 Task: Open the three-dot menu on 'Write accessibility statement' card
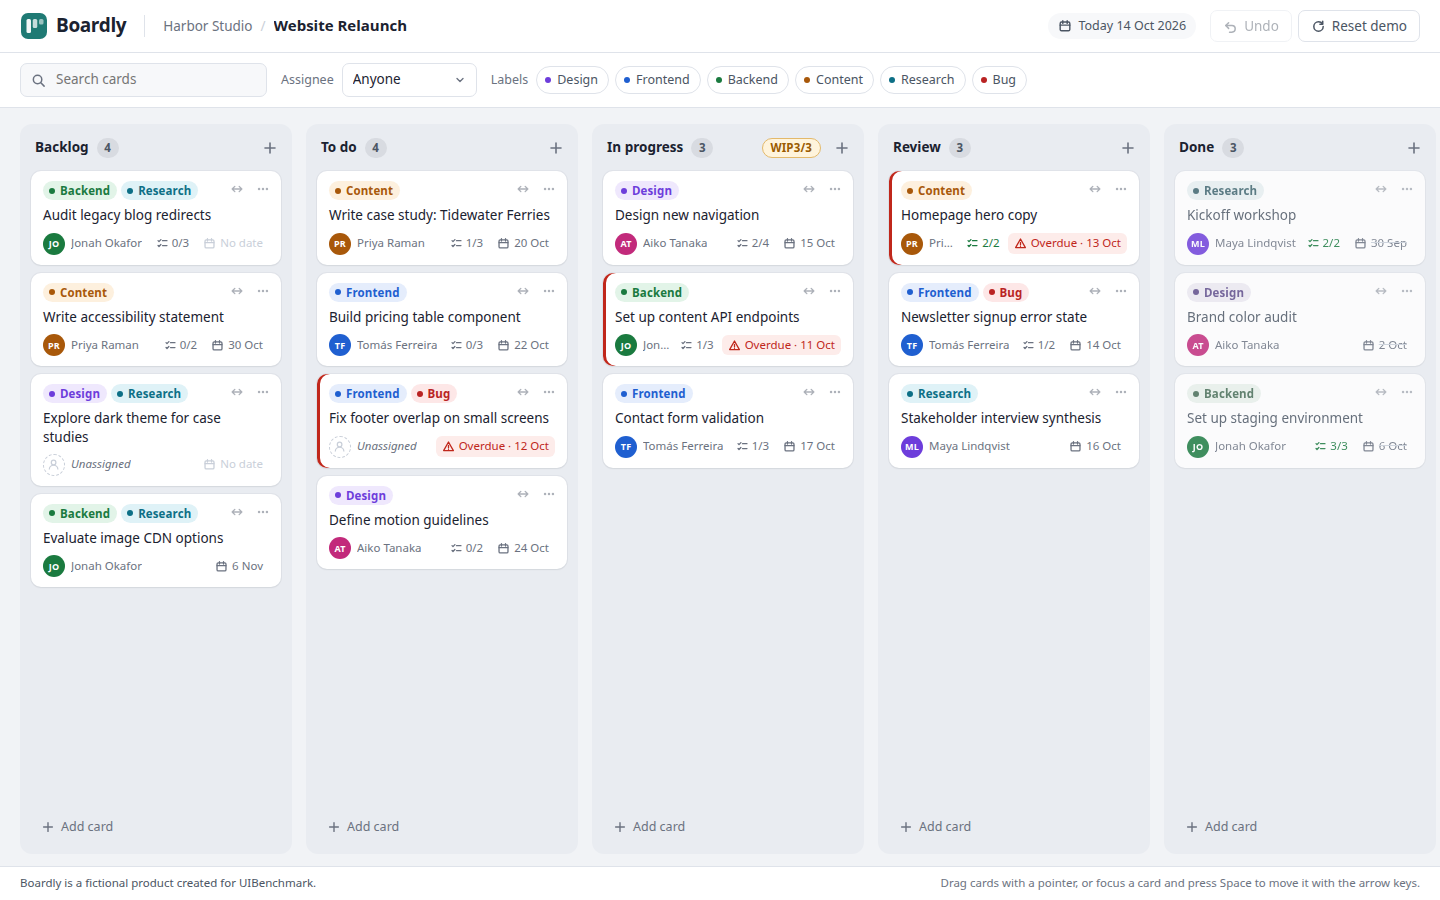(x=263, y=291)
